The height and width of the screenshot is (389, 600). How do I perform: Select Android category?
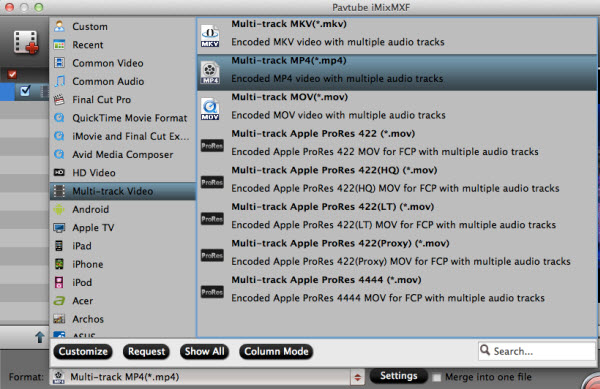[122, 209]
